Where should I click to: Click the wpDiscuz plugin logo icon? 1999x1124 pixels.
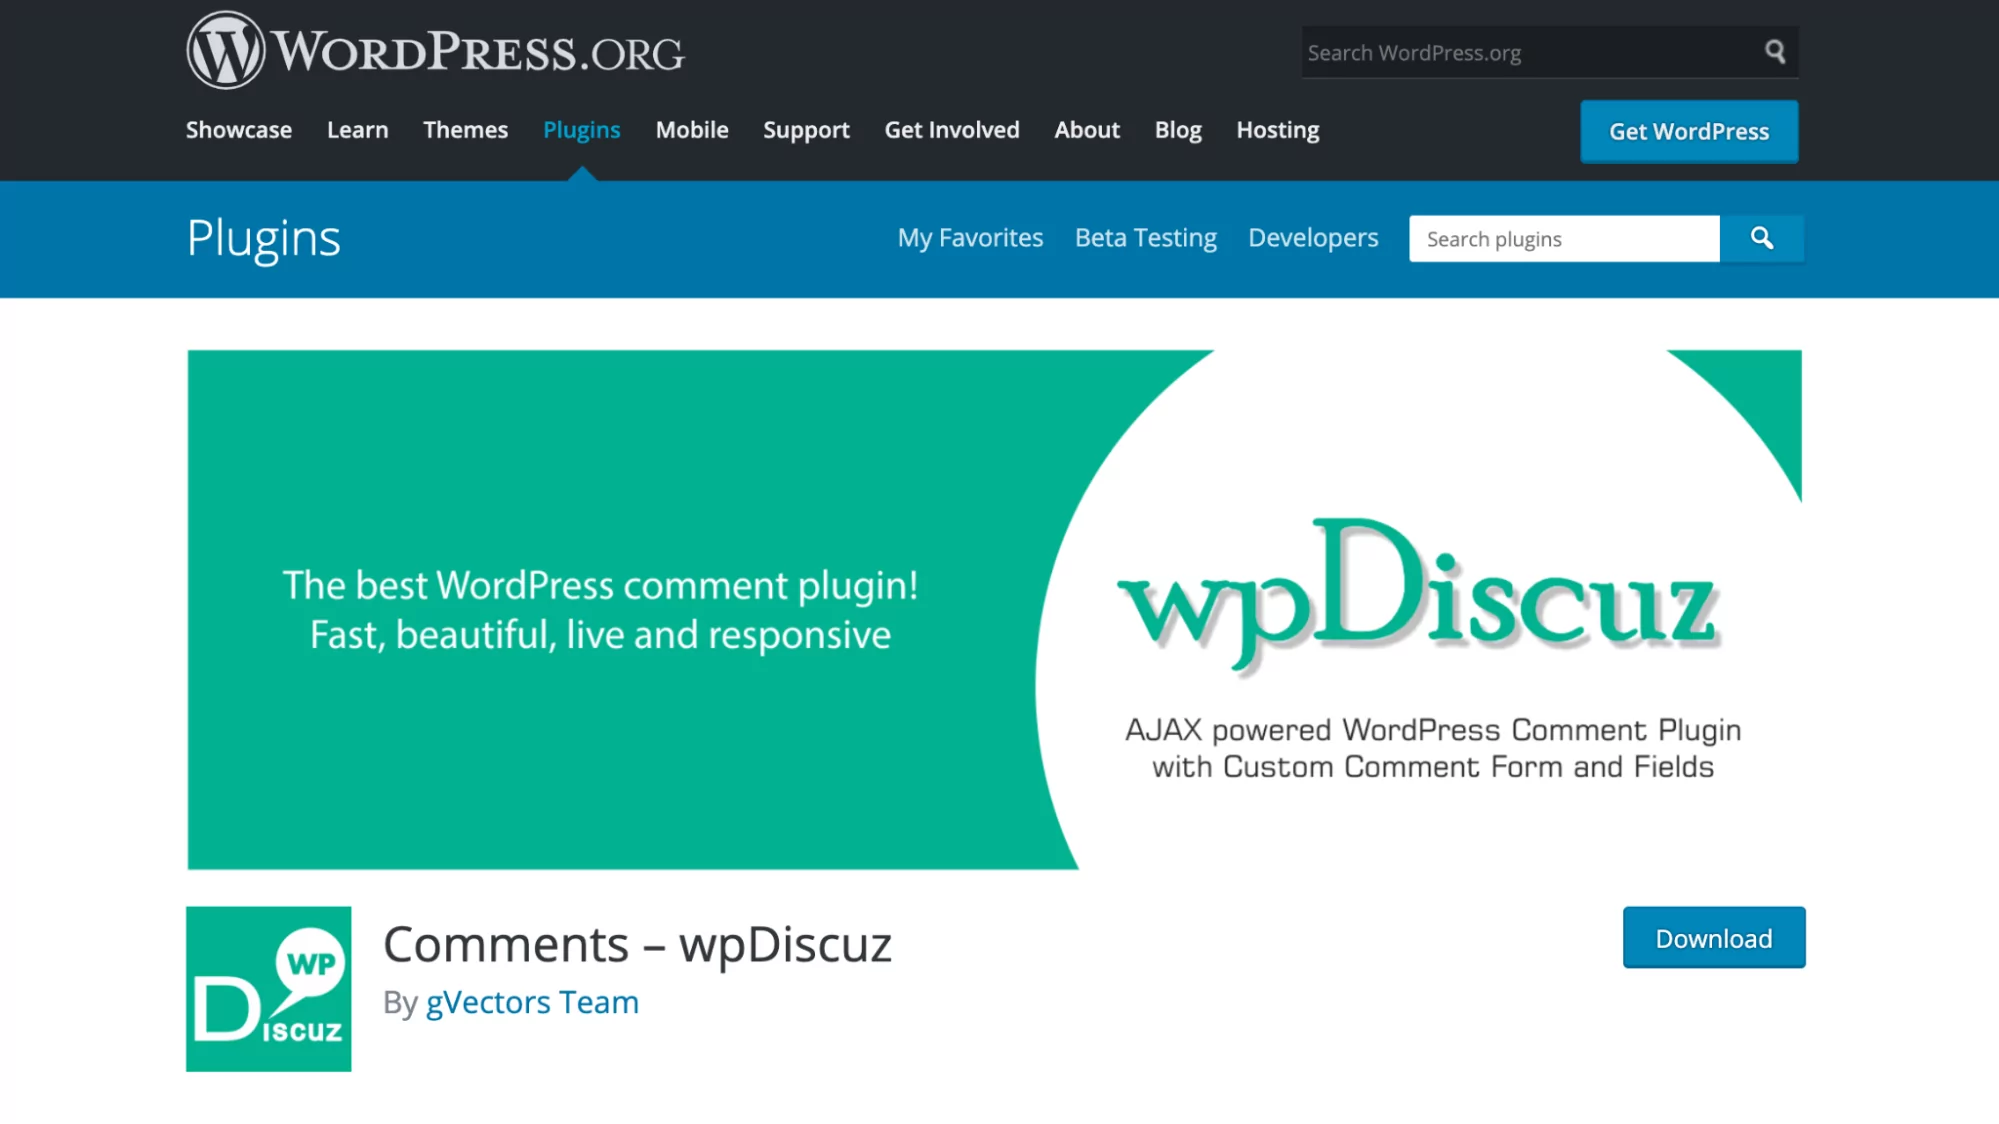coord(269,990)
